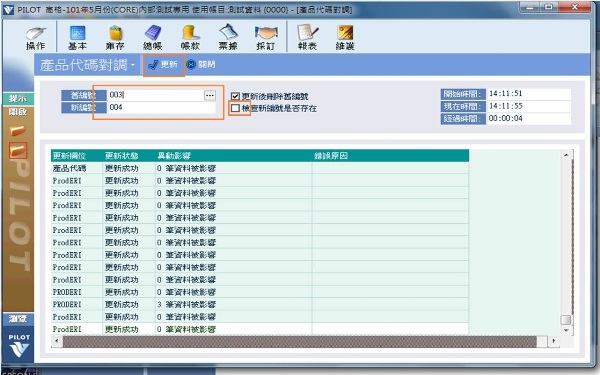Click the 新編號 field containing 004
Screen dimensions: 600x375
(x=161, y=107)
